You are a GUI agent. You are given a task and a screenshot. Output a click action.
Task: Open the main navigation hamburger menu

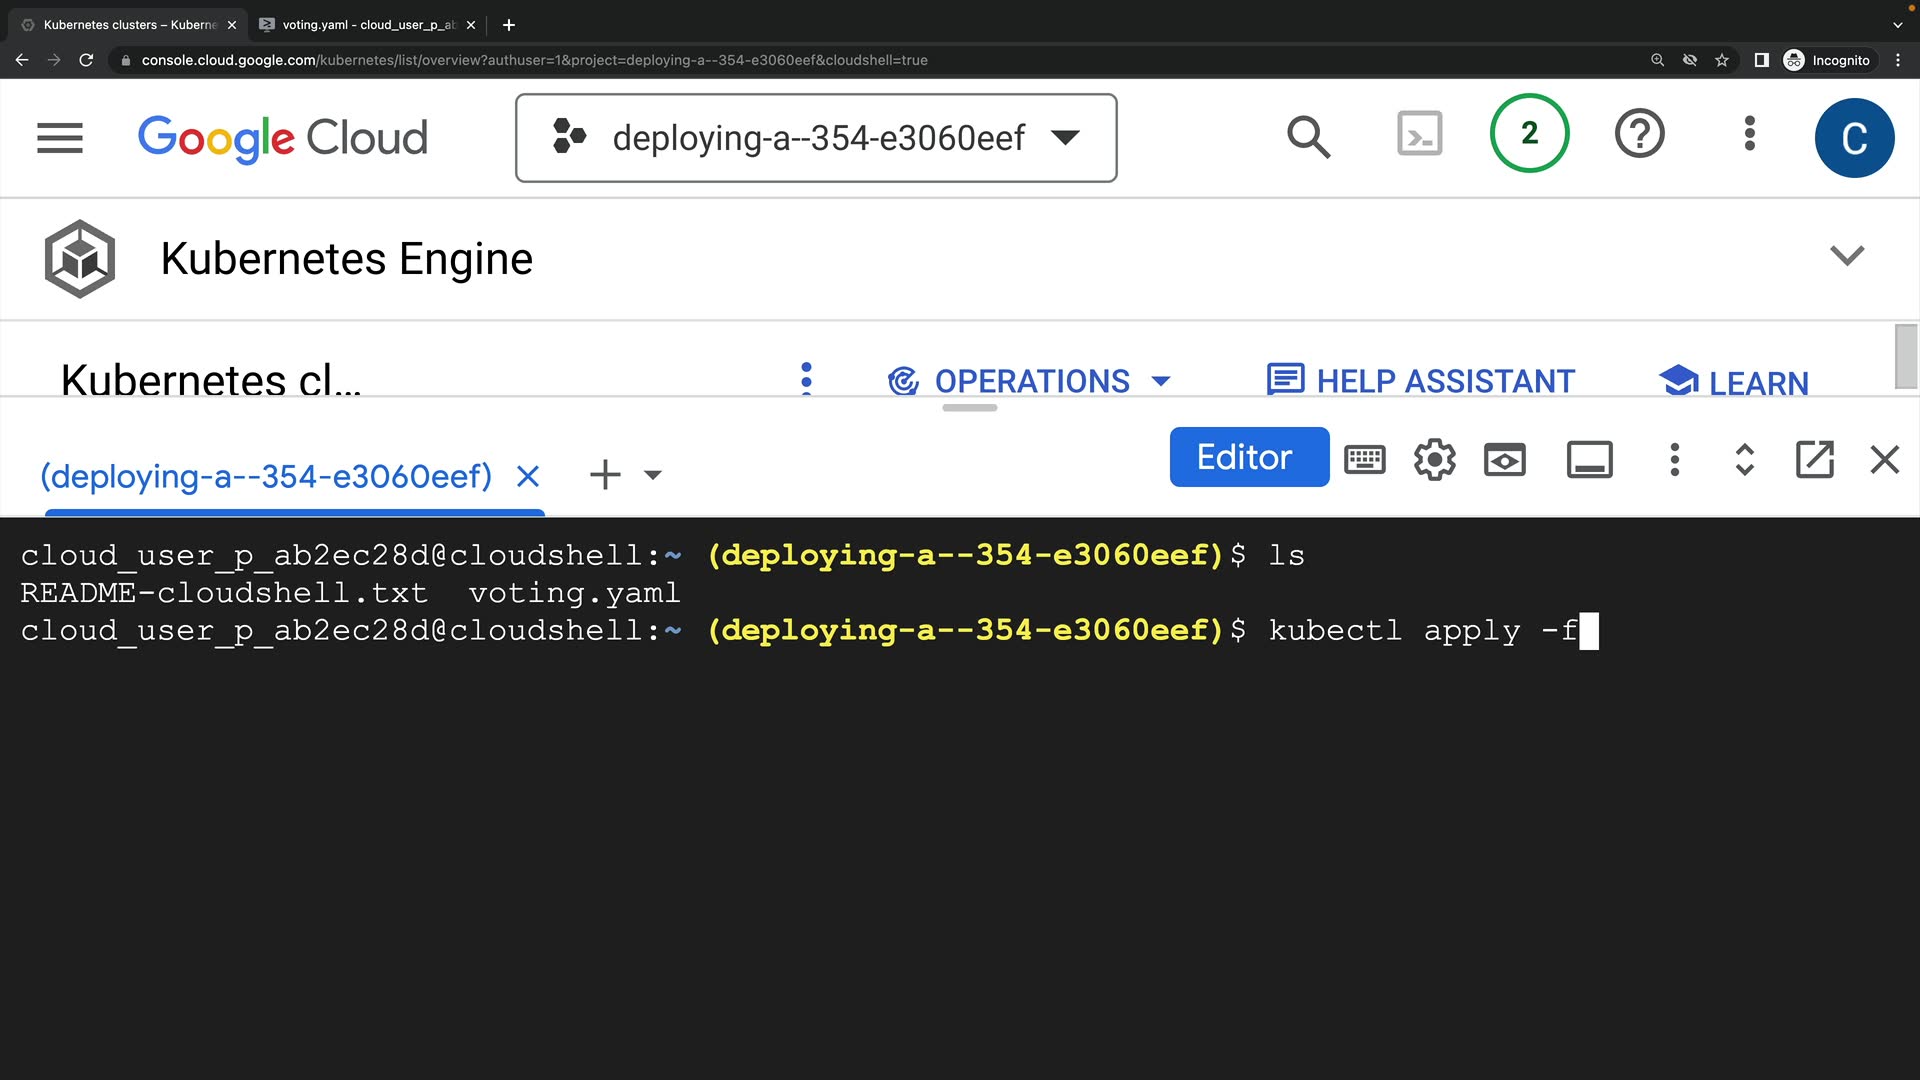coord(60,138)
